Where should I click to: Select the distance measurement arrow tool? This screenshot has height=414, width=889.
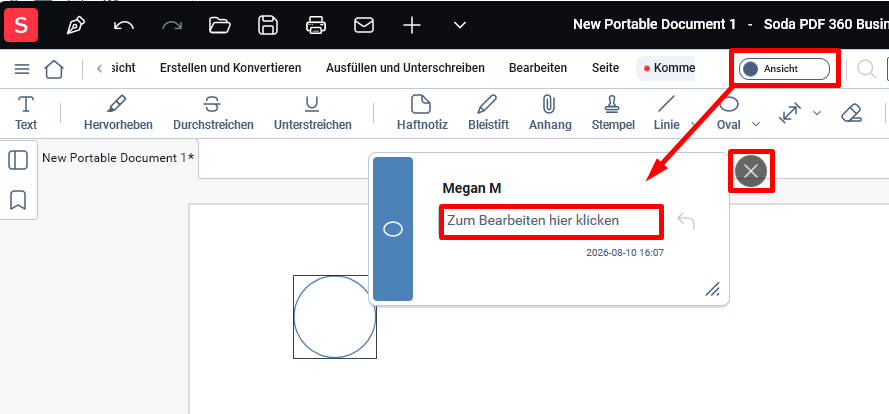[790, 113]
